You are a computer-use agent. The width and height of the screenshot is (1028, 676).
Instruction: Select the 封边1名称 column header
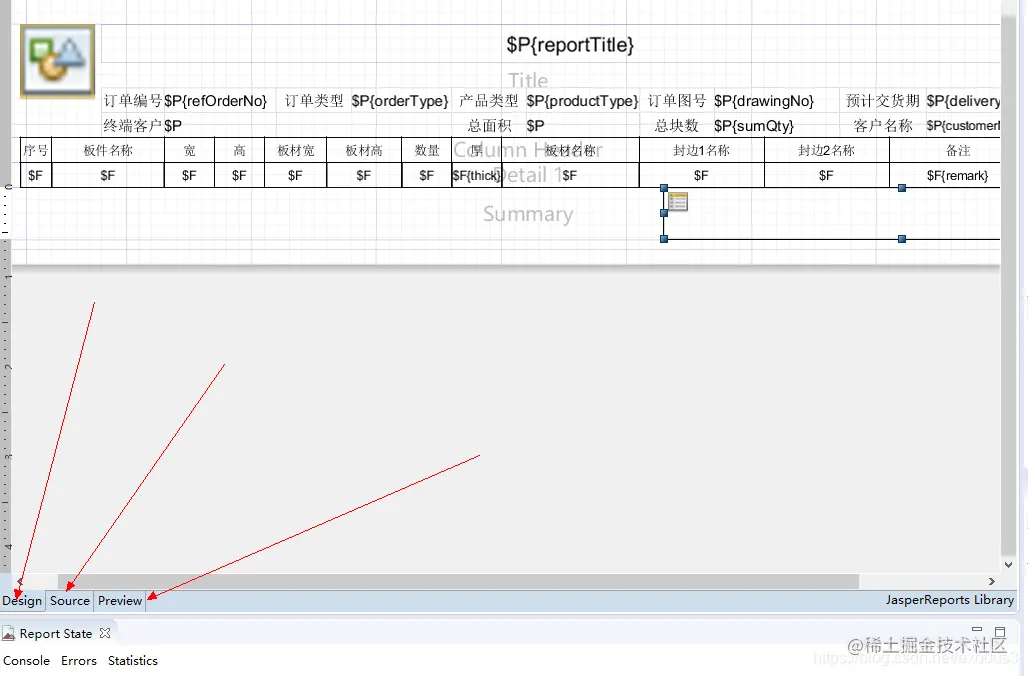click(x=702, y=150)
